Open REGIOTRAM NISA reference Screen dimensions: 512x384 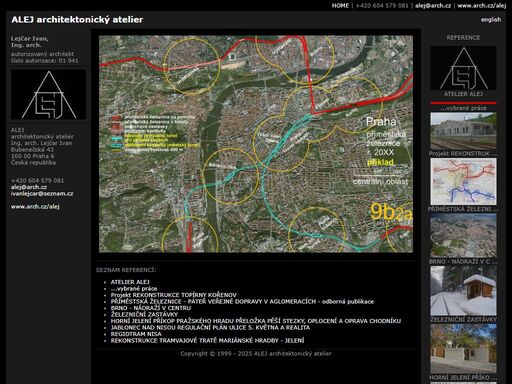pos(136,334)
